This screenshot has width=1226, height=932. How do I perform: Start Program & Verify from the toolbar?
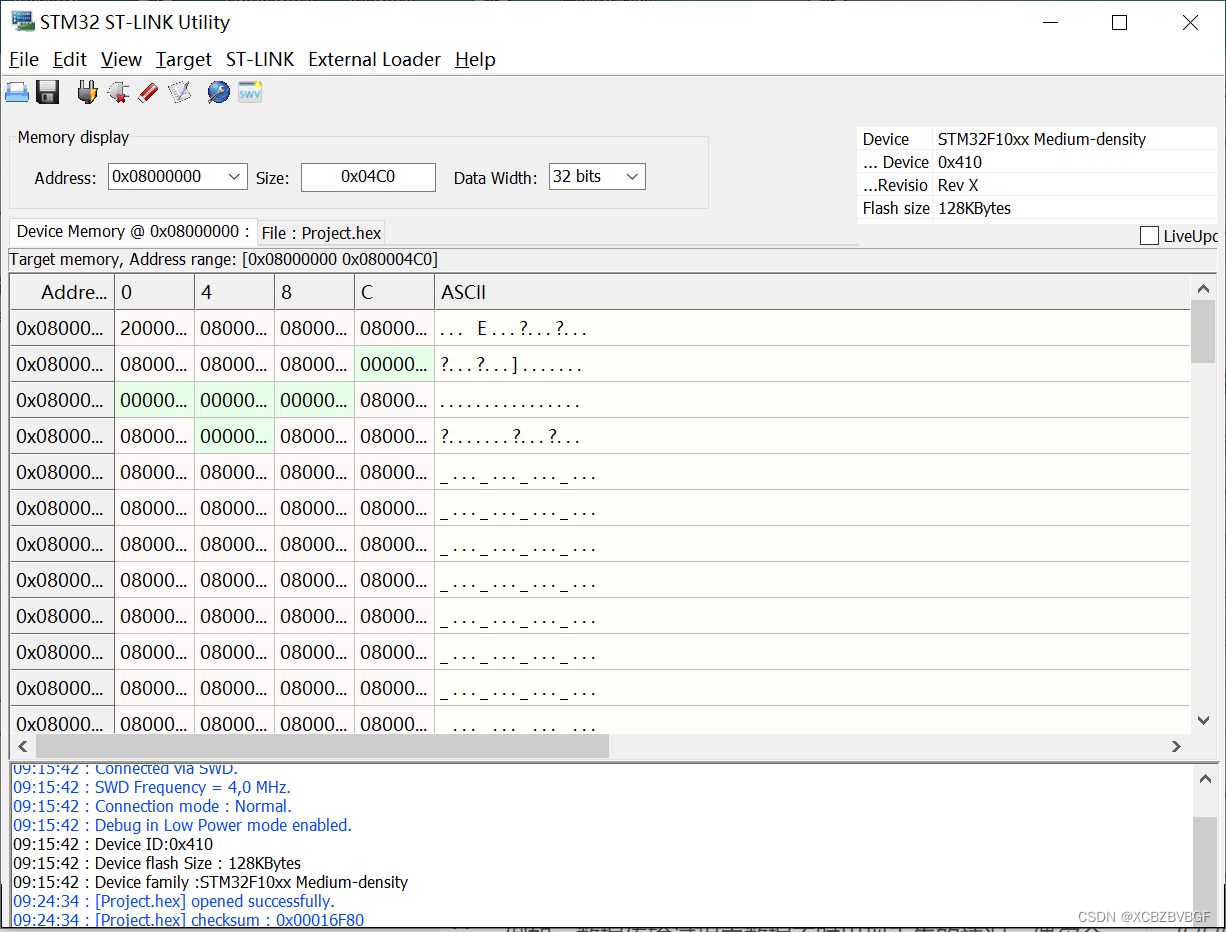(180, 91)
